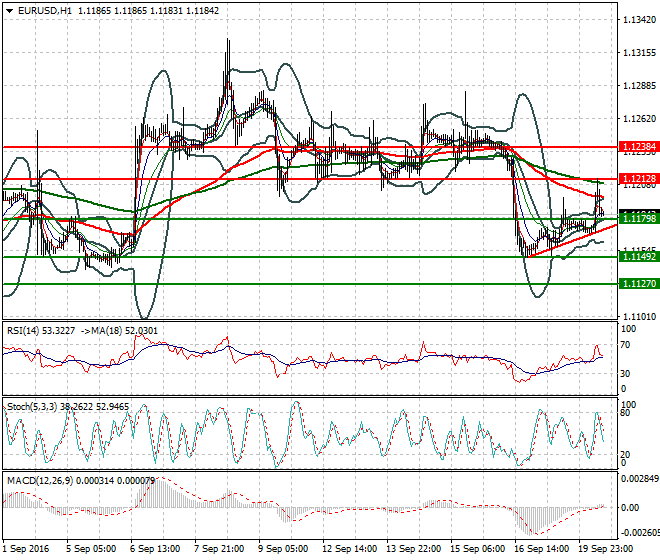Click the 7 Sep 21:00 time axis label
Image resolution: width=660 pixels, height=560 pixels.
click(219, 549)
